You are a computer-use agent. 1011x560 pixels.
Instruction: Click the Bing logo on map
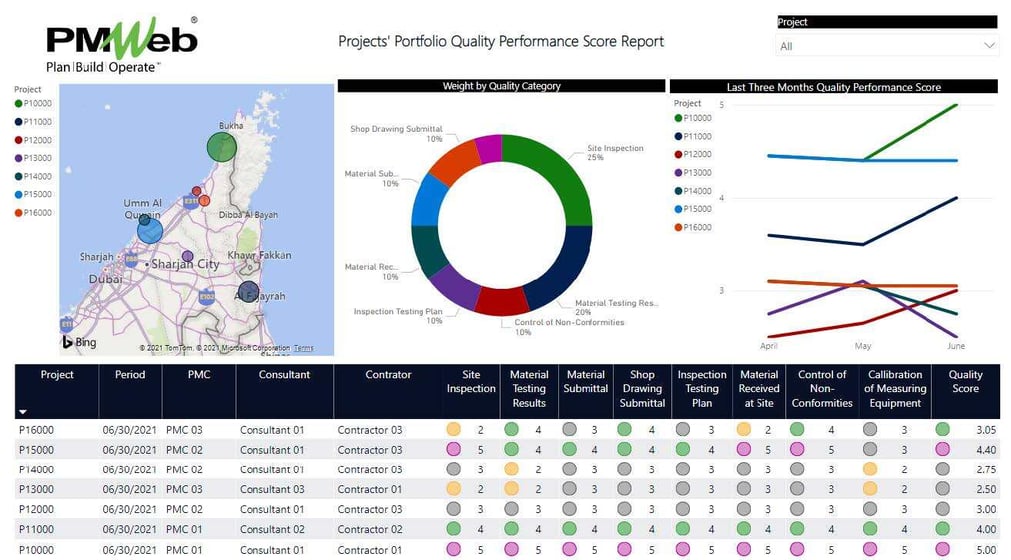tap(80, 342)
